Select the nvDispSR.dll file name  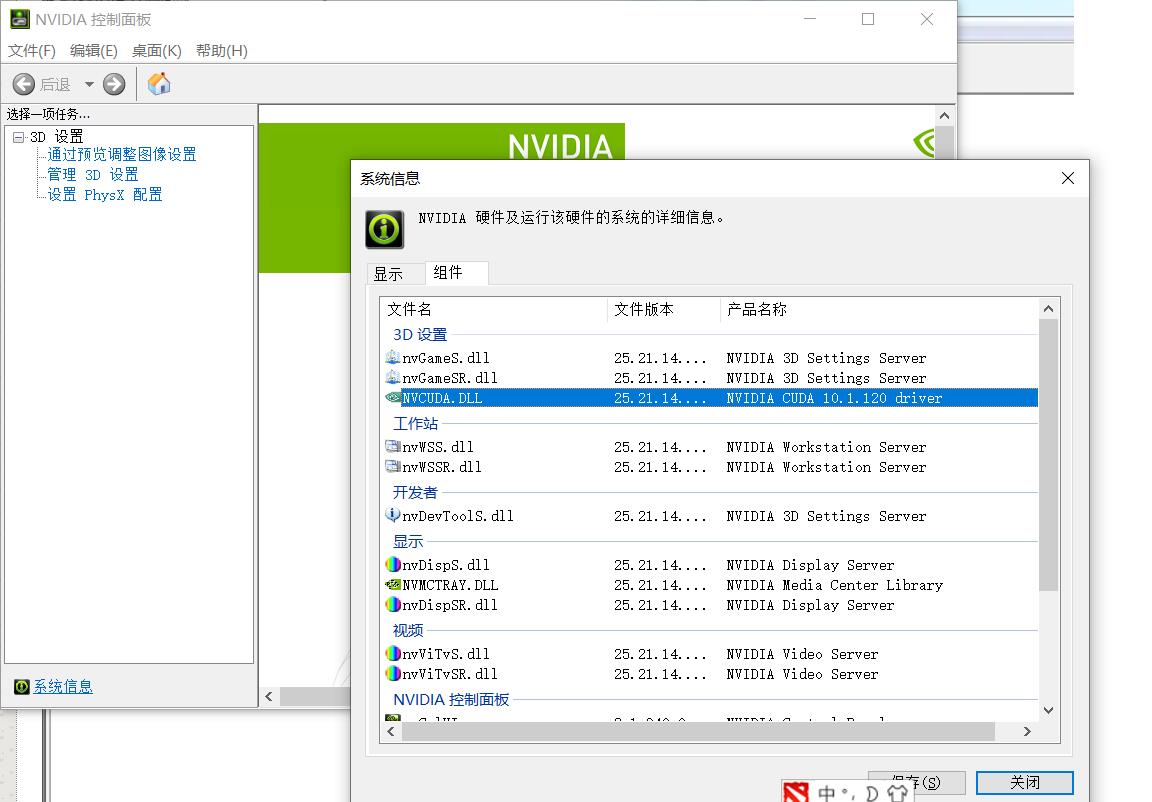pyautogui.click(x=450, y=605)
